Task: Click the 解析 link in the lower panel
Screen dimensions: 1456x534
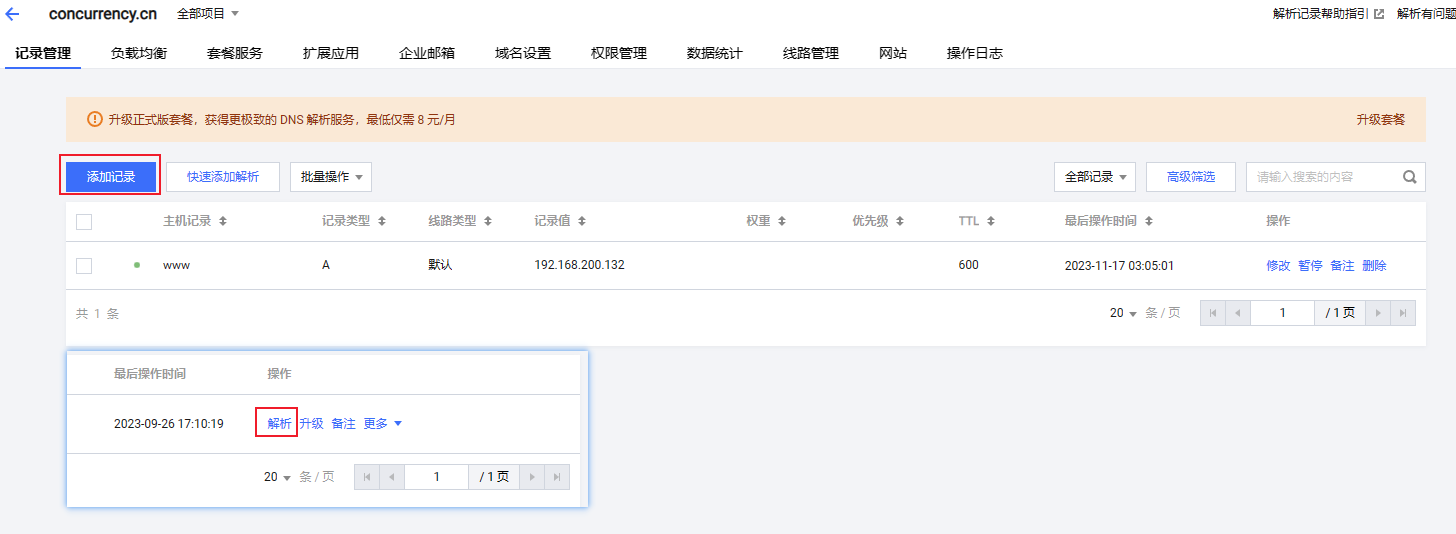Action: click(x=279, y=424)
